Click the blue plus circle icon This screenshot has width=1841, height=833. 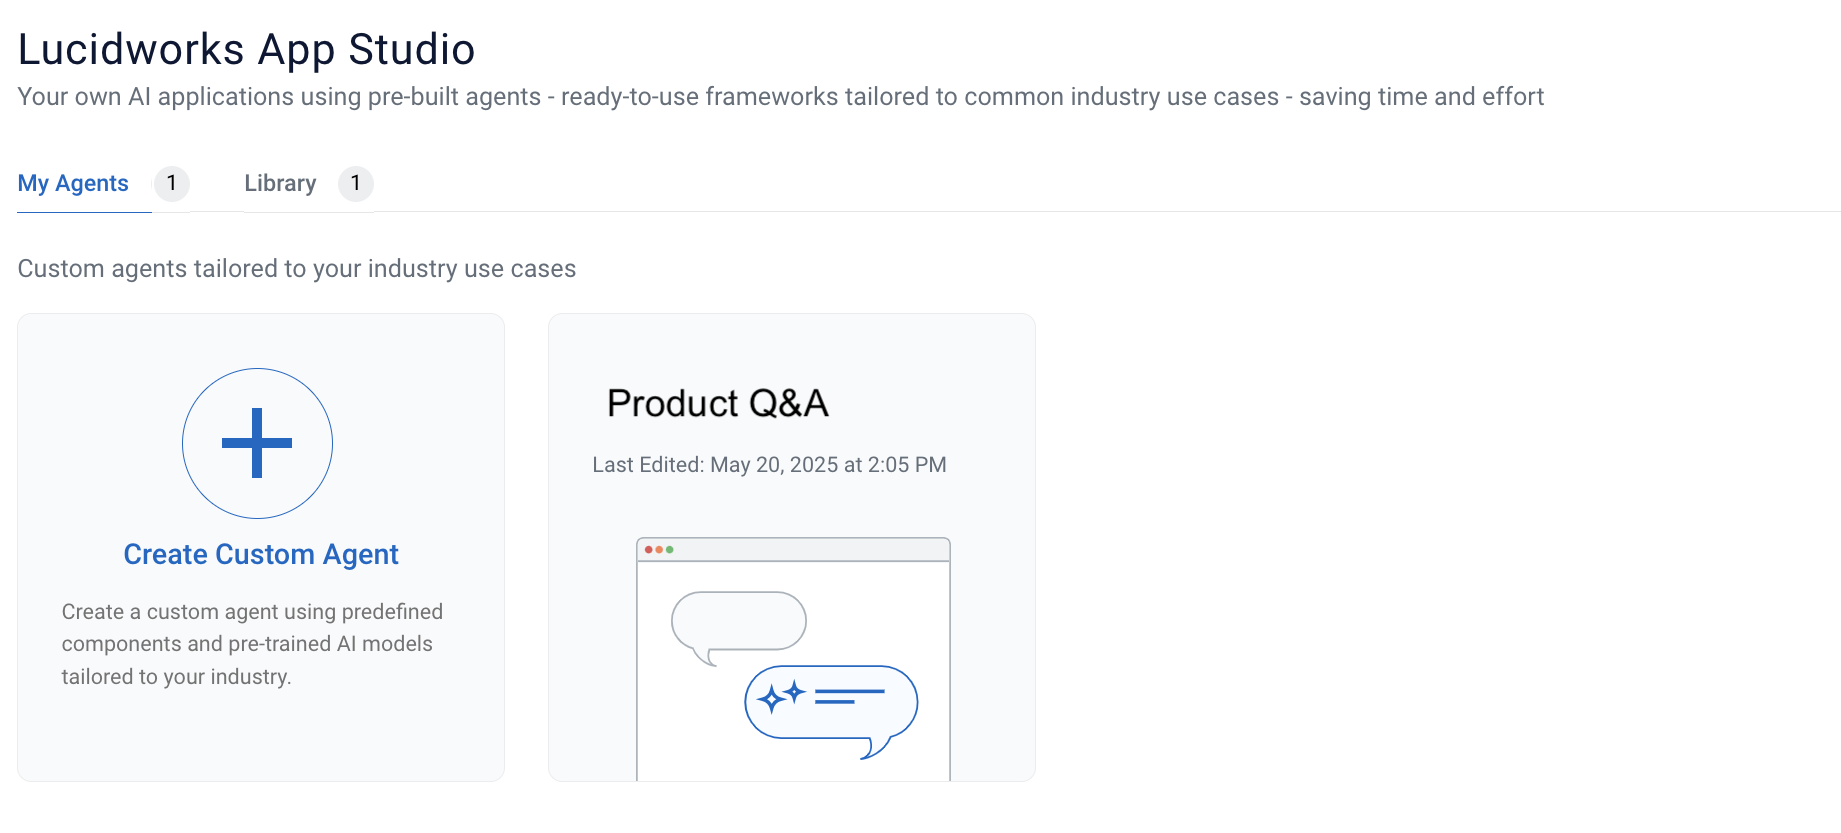pyautogui.click(x=257, y=443)
